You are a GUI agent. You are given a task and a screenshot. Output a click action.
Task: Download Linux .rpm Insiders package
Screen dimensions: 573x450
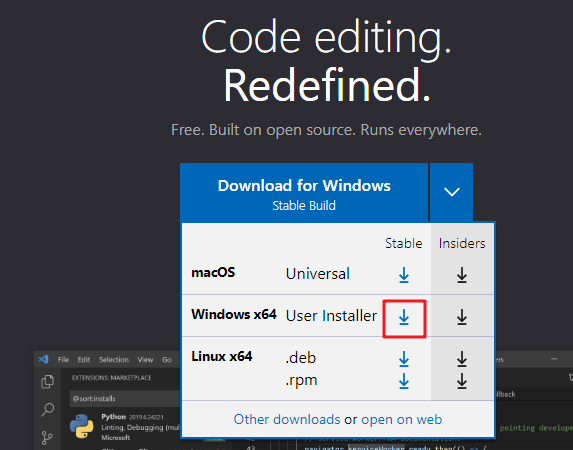pyautogui.click(x=462, y=381)
